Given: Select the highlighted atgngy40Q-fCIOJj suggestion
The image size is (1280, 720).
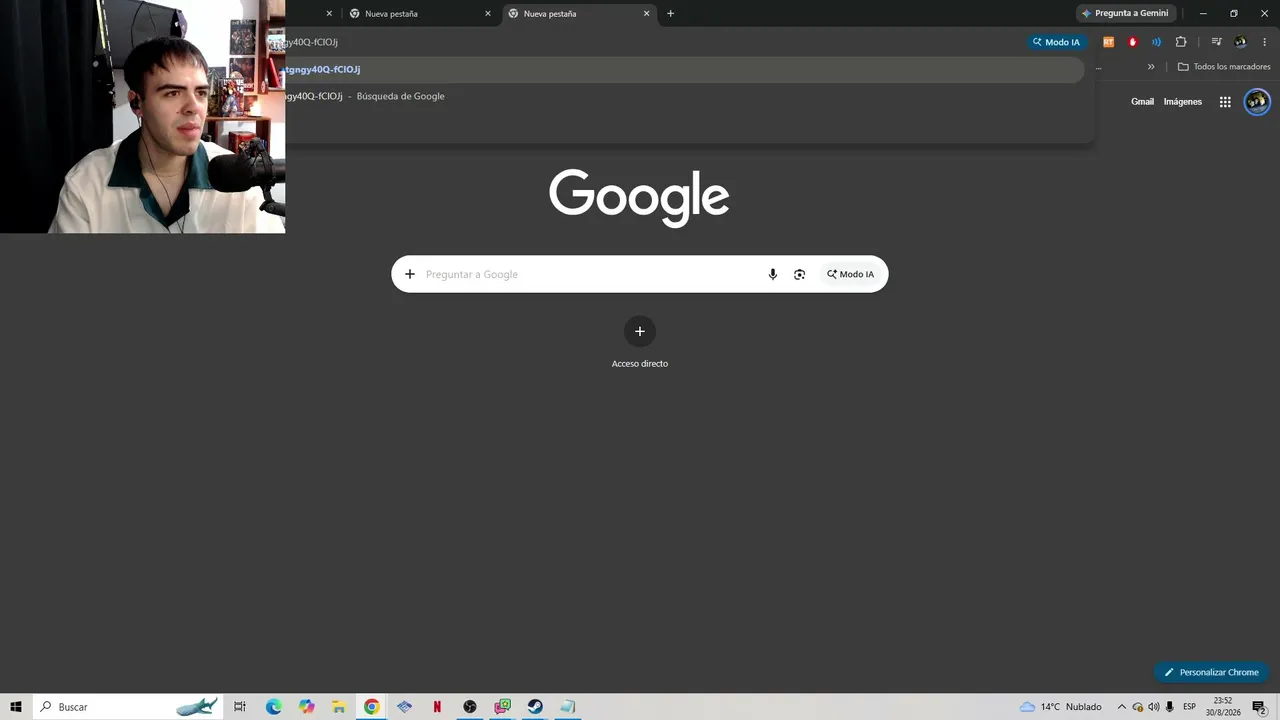Looking at the screenshot, I should click(684, 69).
